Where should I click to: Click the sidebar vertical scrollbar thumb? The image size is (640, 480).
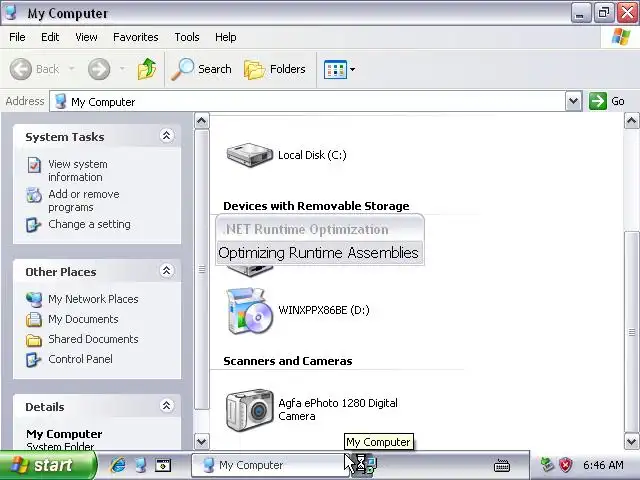pos(202,269)
